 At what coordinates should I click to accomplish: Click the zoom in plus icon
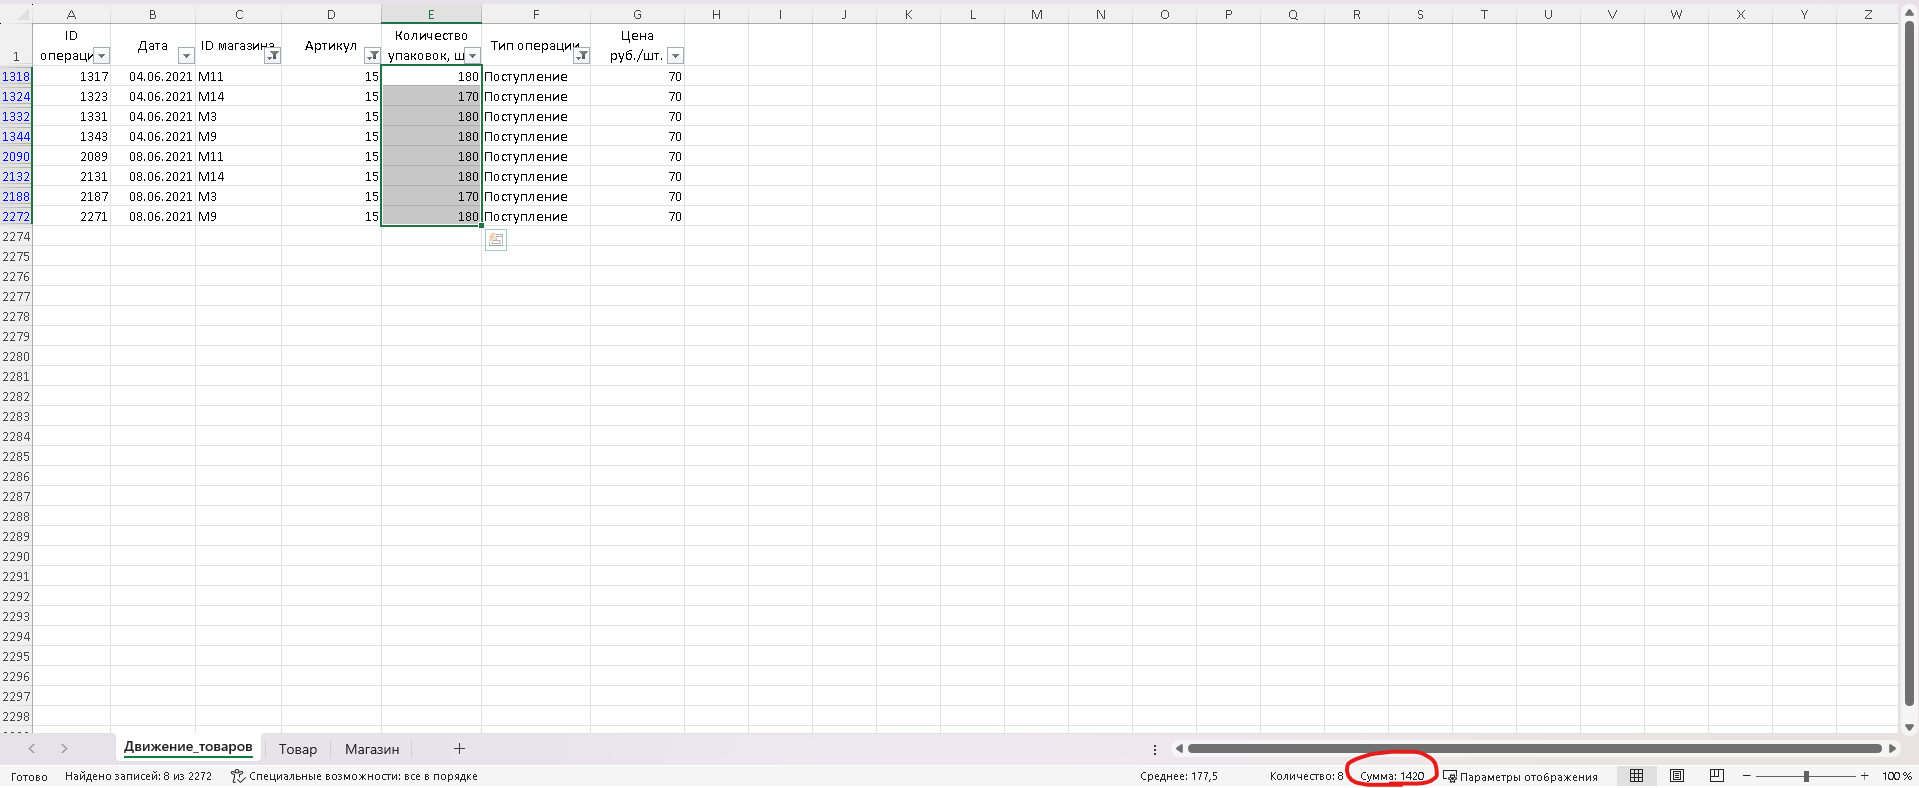coord(1864,776)
